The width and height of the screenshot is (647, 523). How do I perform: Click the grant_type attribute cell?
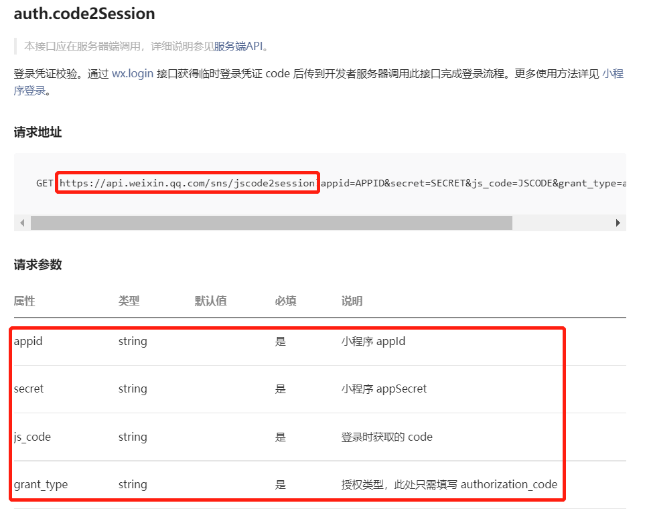40,485
